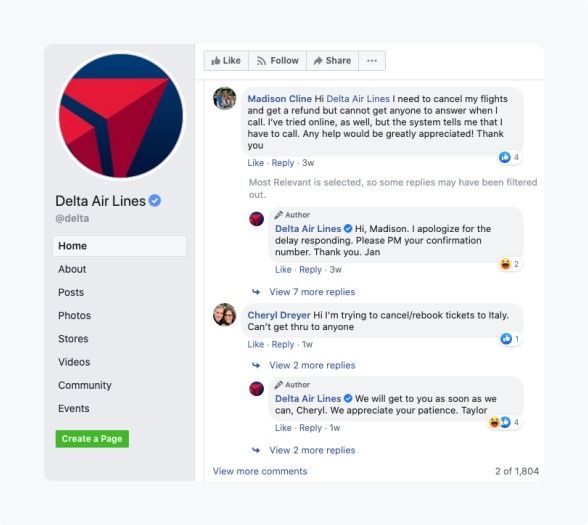Share the Delta Air Lines page

point(333,61)
